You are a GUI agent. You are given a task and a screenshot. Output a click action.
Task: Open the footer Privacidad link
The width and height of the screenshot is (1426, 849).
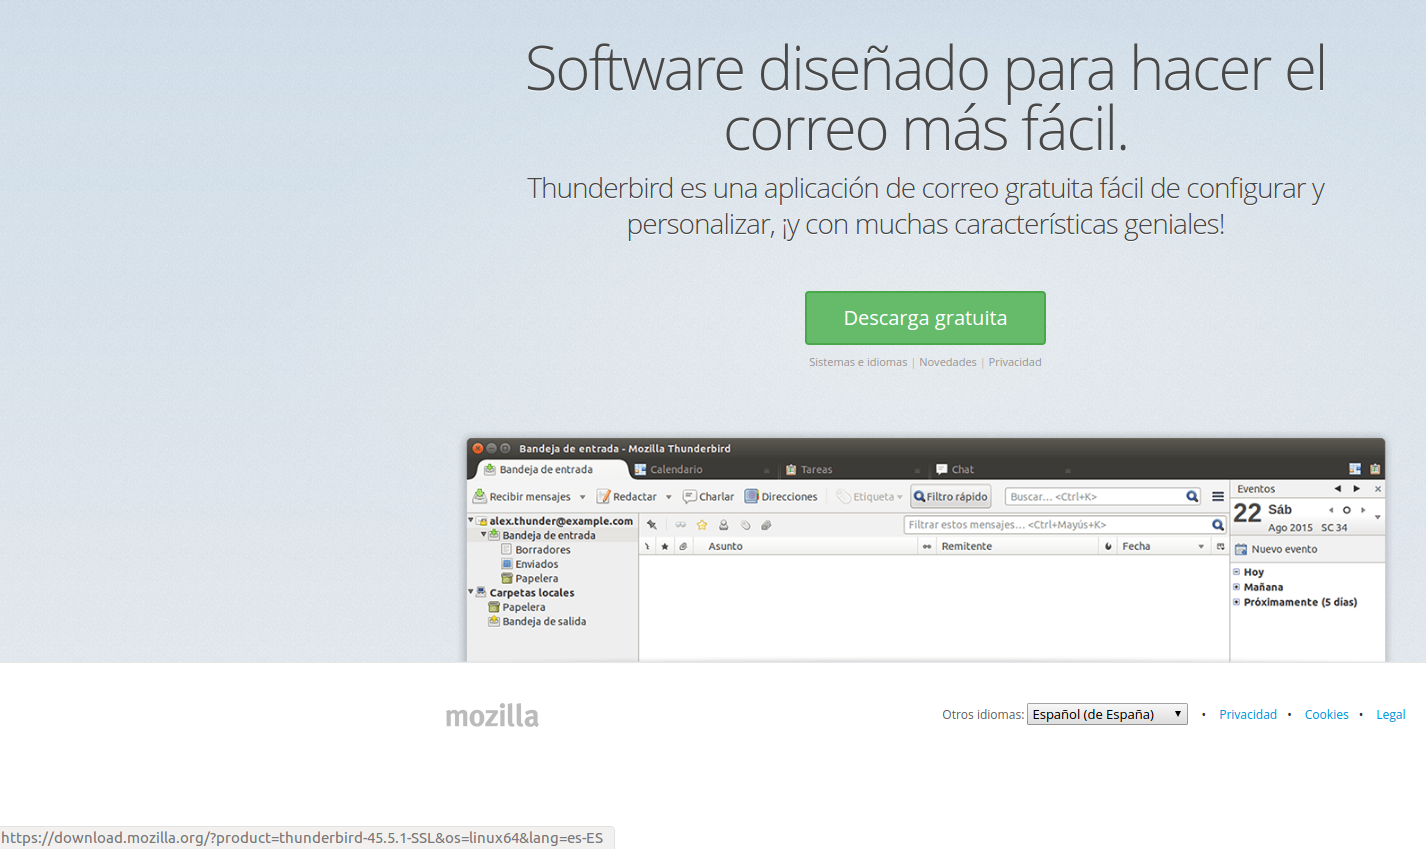click(x=1248, y=714)
